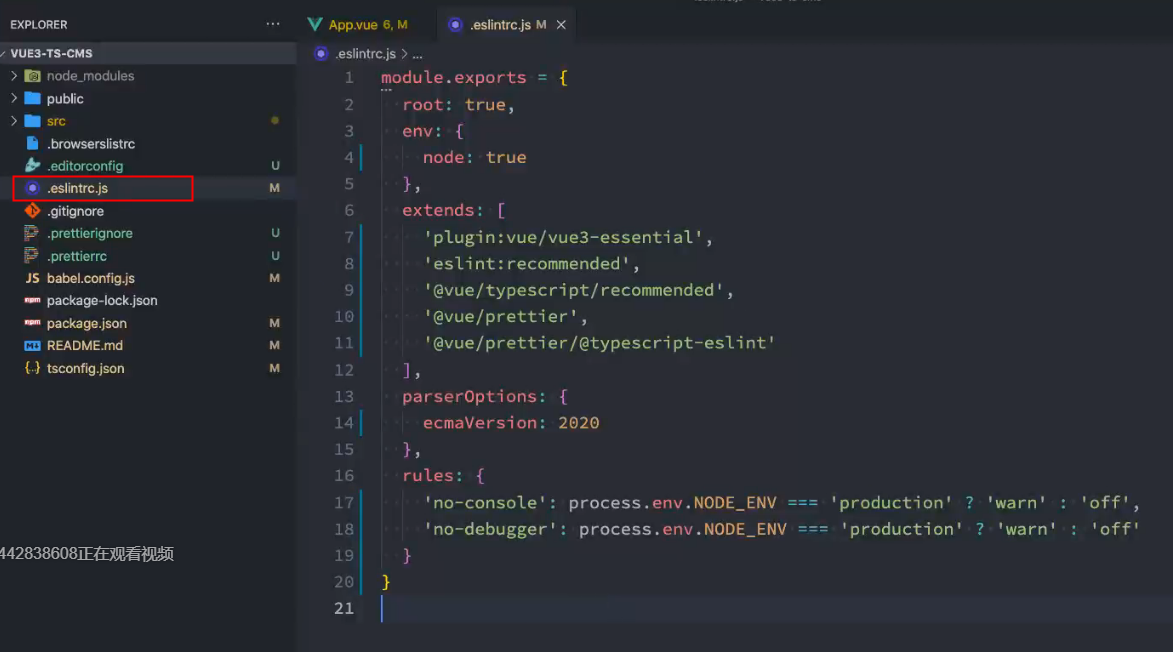Open package-lock.json from the explorer

pyautogui.click(x=102, y=301)
